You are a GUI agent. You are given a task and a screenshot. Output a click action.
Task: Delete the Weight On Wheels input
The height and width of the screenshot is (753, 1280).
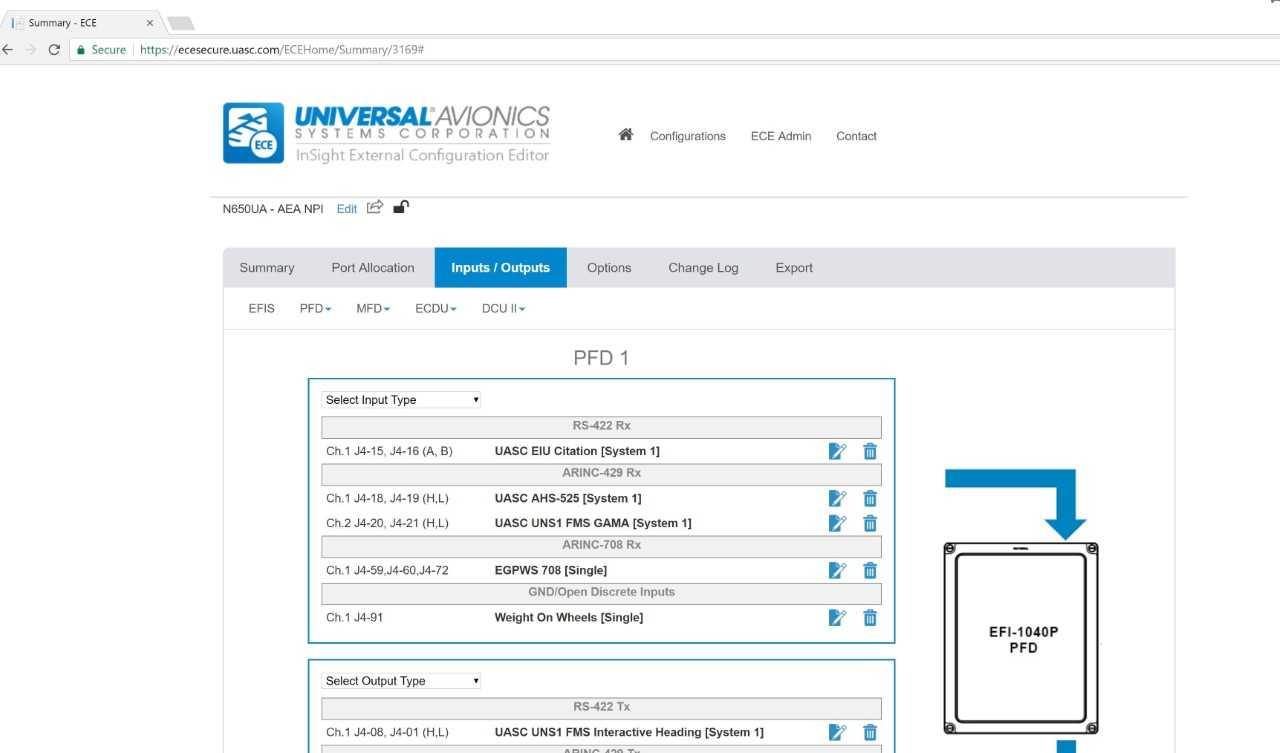[870, 618]
